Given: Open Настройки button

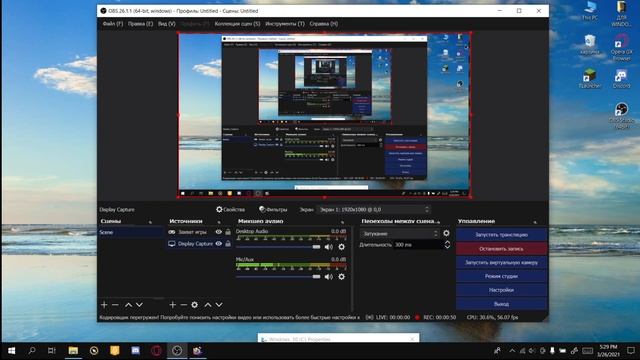Looking at the screenshot, I should [501, 290].
